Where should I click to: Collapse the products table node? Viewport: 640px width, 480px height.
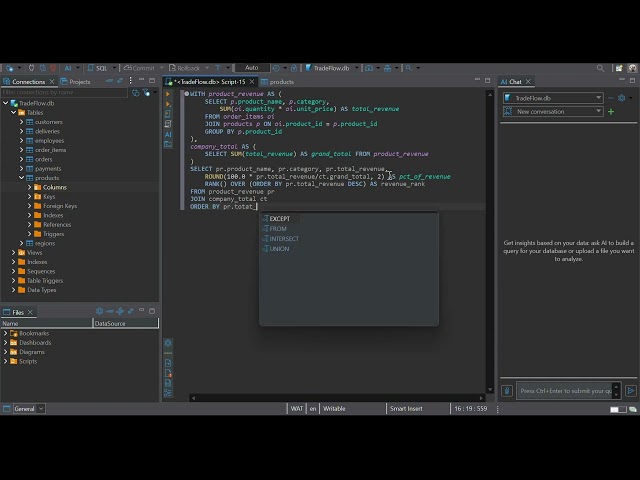[21, 178]
